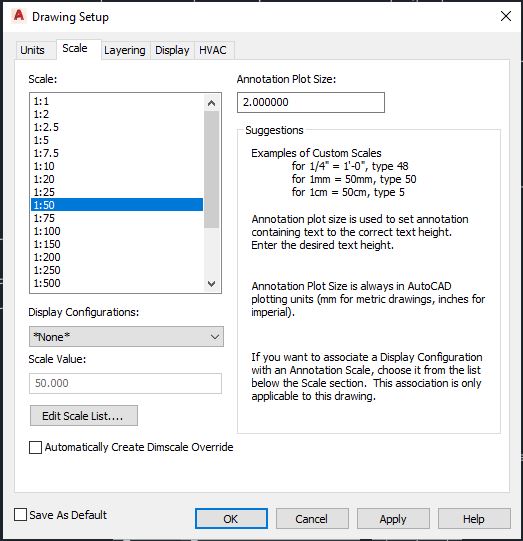Click the Scale Value field
This screenshot has height=541, width=523.
point(125,383)
